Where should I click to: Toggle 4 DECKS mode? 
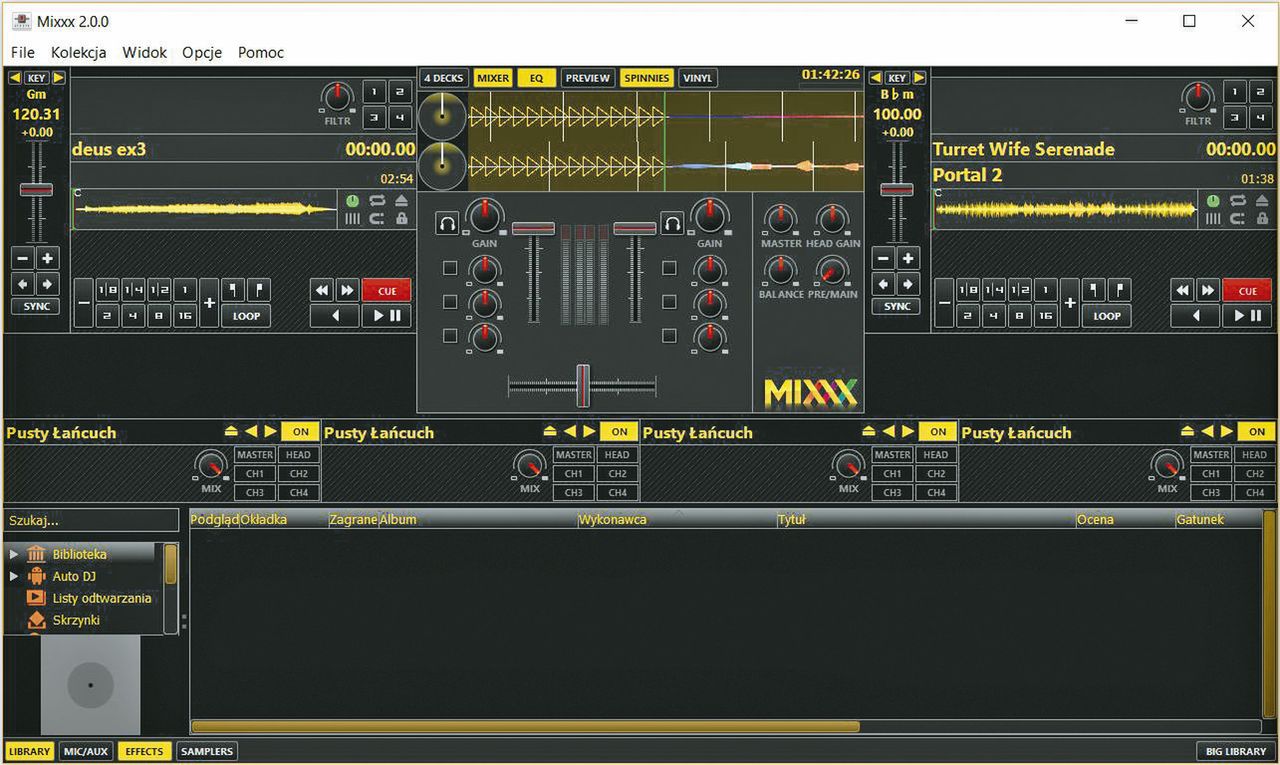coord(443,78)
